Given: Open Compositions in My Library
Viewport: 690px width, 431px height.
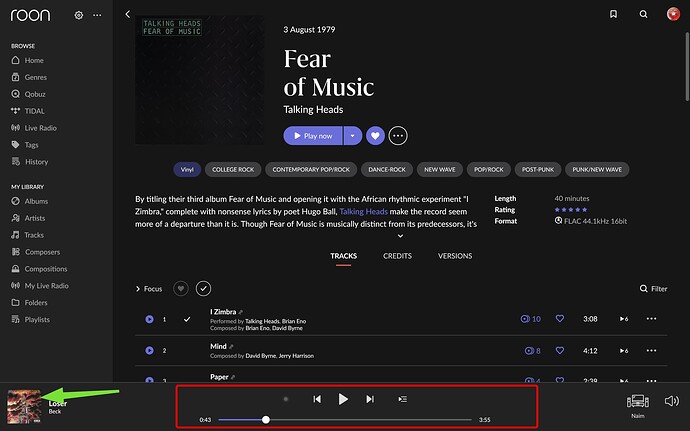Looking at the screenshot, I should coord(39,269).
